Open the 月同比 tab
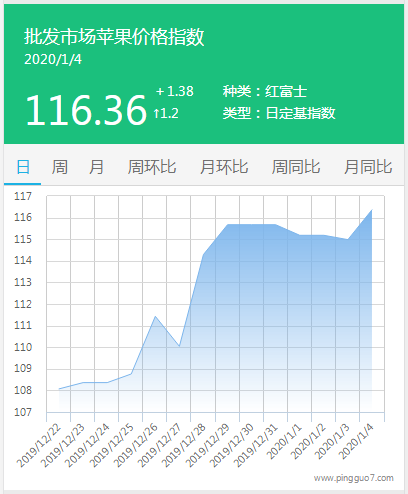Viewport: 408px width, 494px height. pos(368,167)
